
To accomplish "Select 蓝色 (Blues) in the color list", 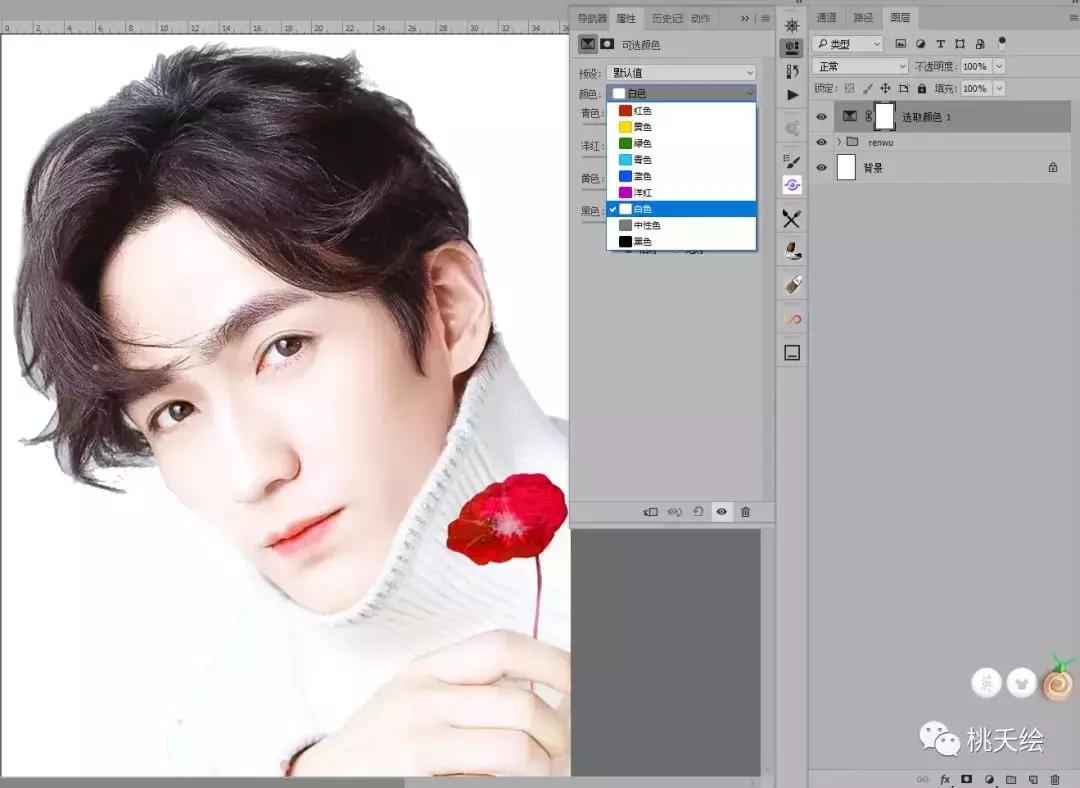I will click(681, 176).
